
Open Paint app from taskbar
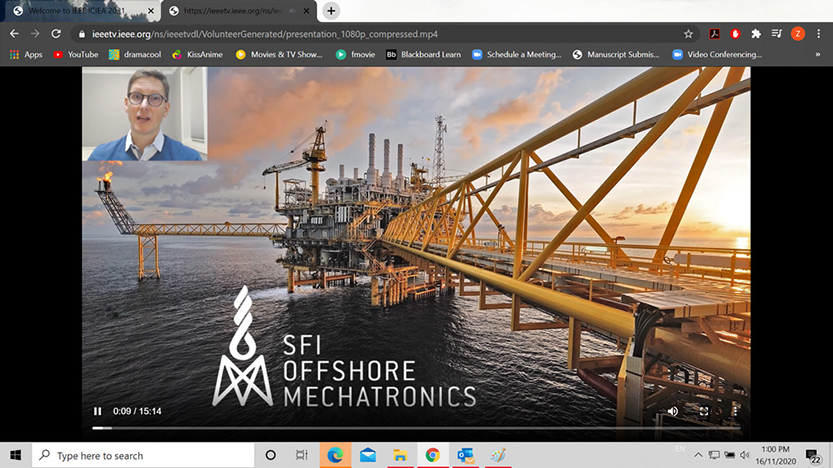498,455
